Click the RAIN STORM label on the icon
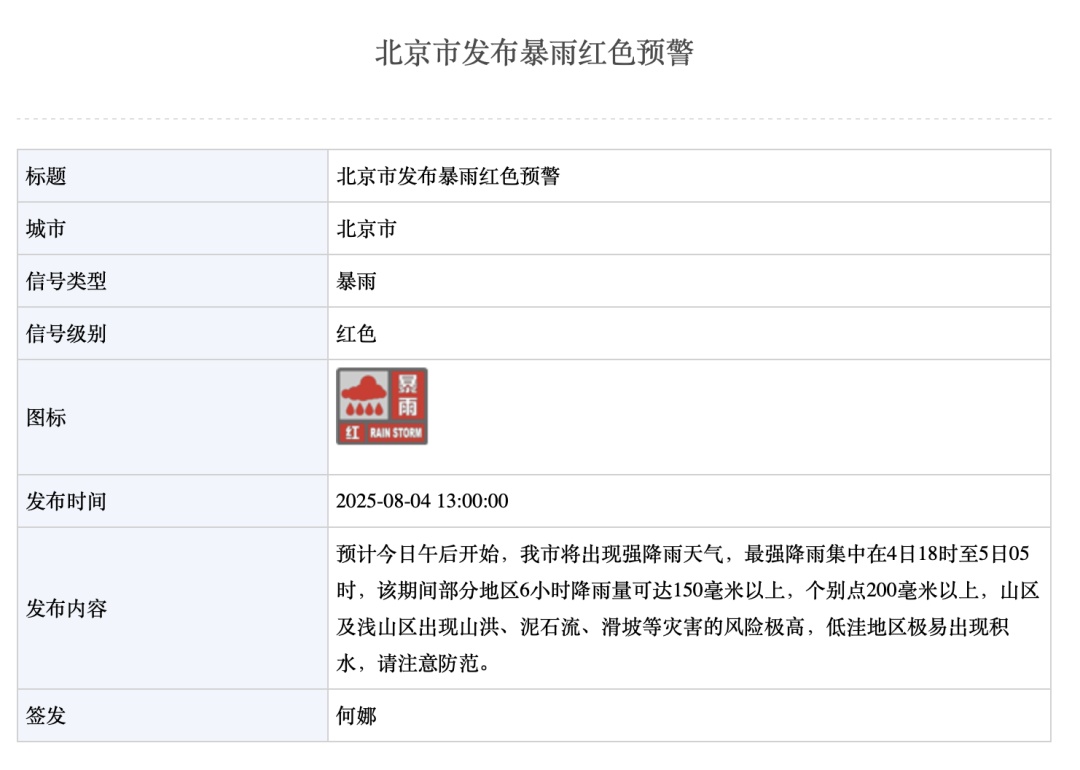 [x=396, y=431]
